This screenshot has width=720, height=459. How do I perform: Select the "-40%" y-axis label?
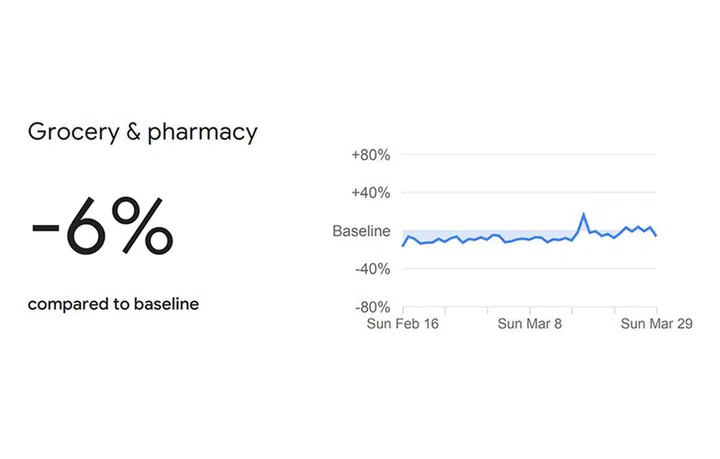click(x=371, y=269)
